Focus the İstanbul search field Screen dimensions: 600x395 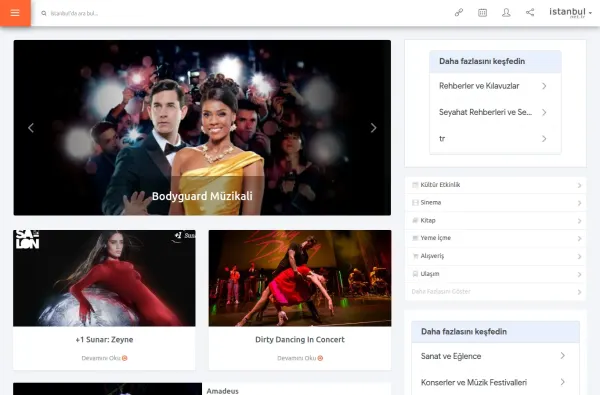coord(74,13)
